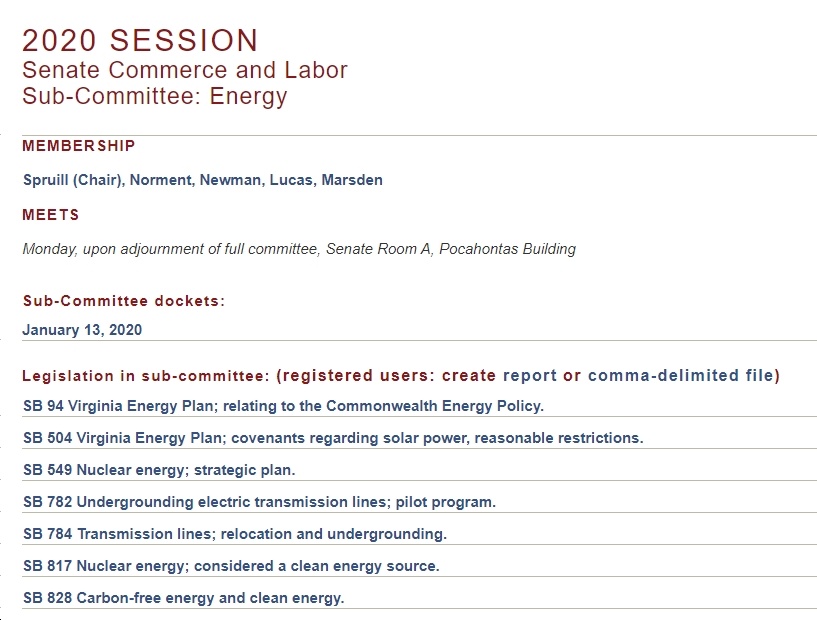817x620 pixels.
Task: Open Senator Spruill (Chair) member link
Action: (73, 180)
